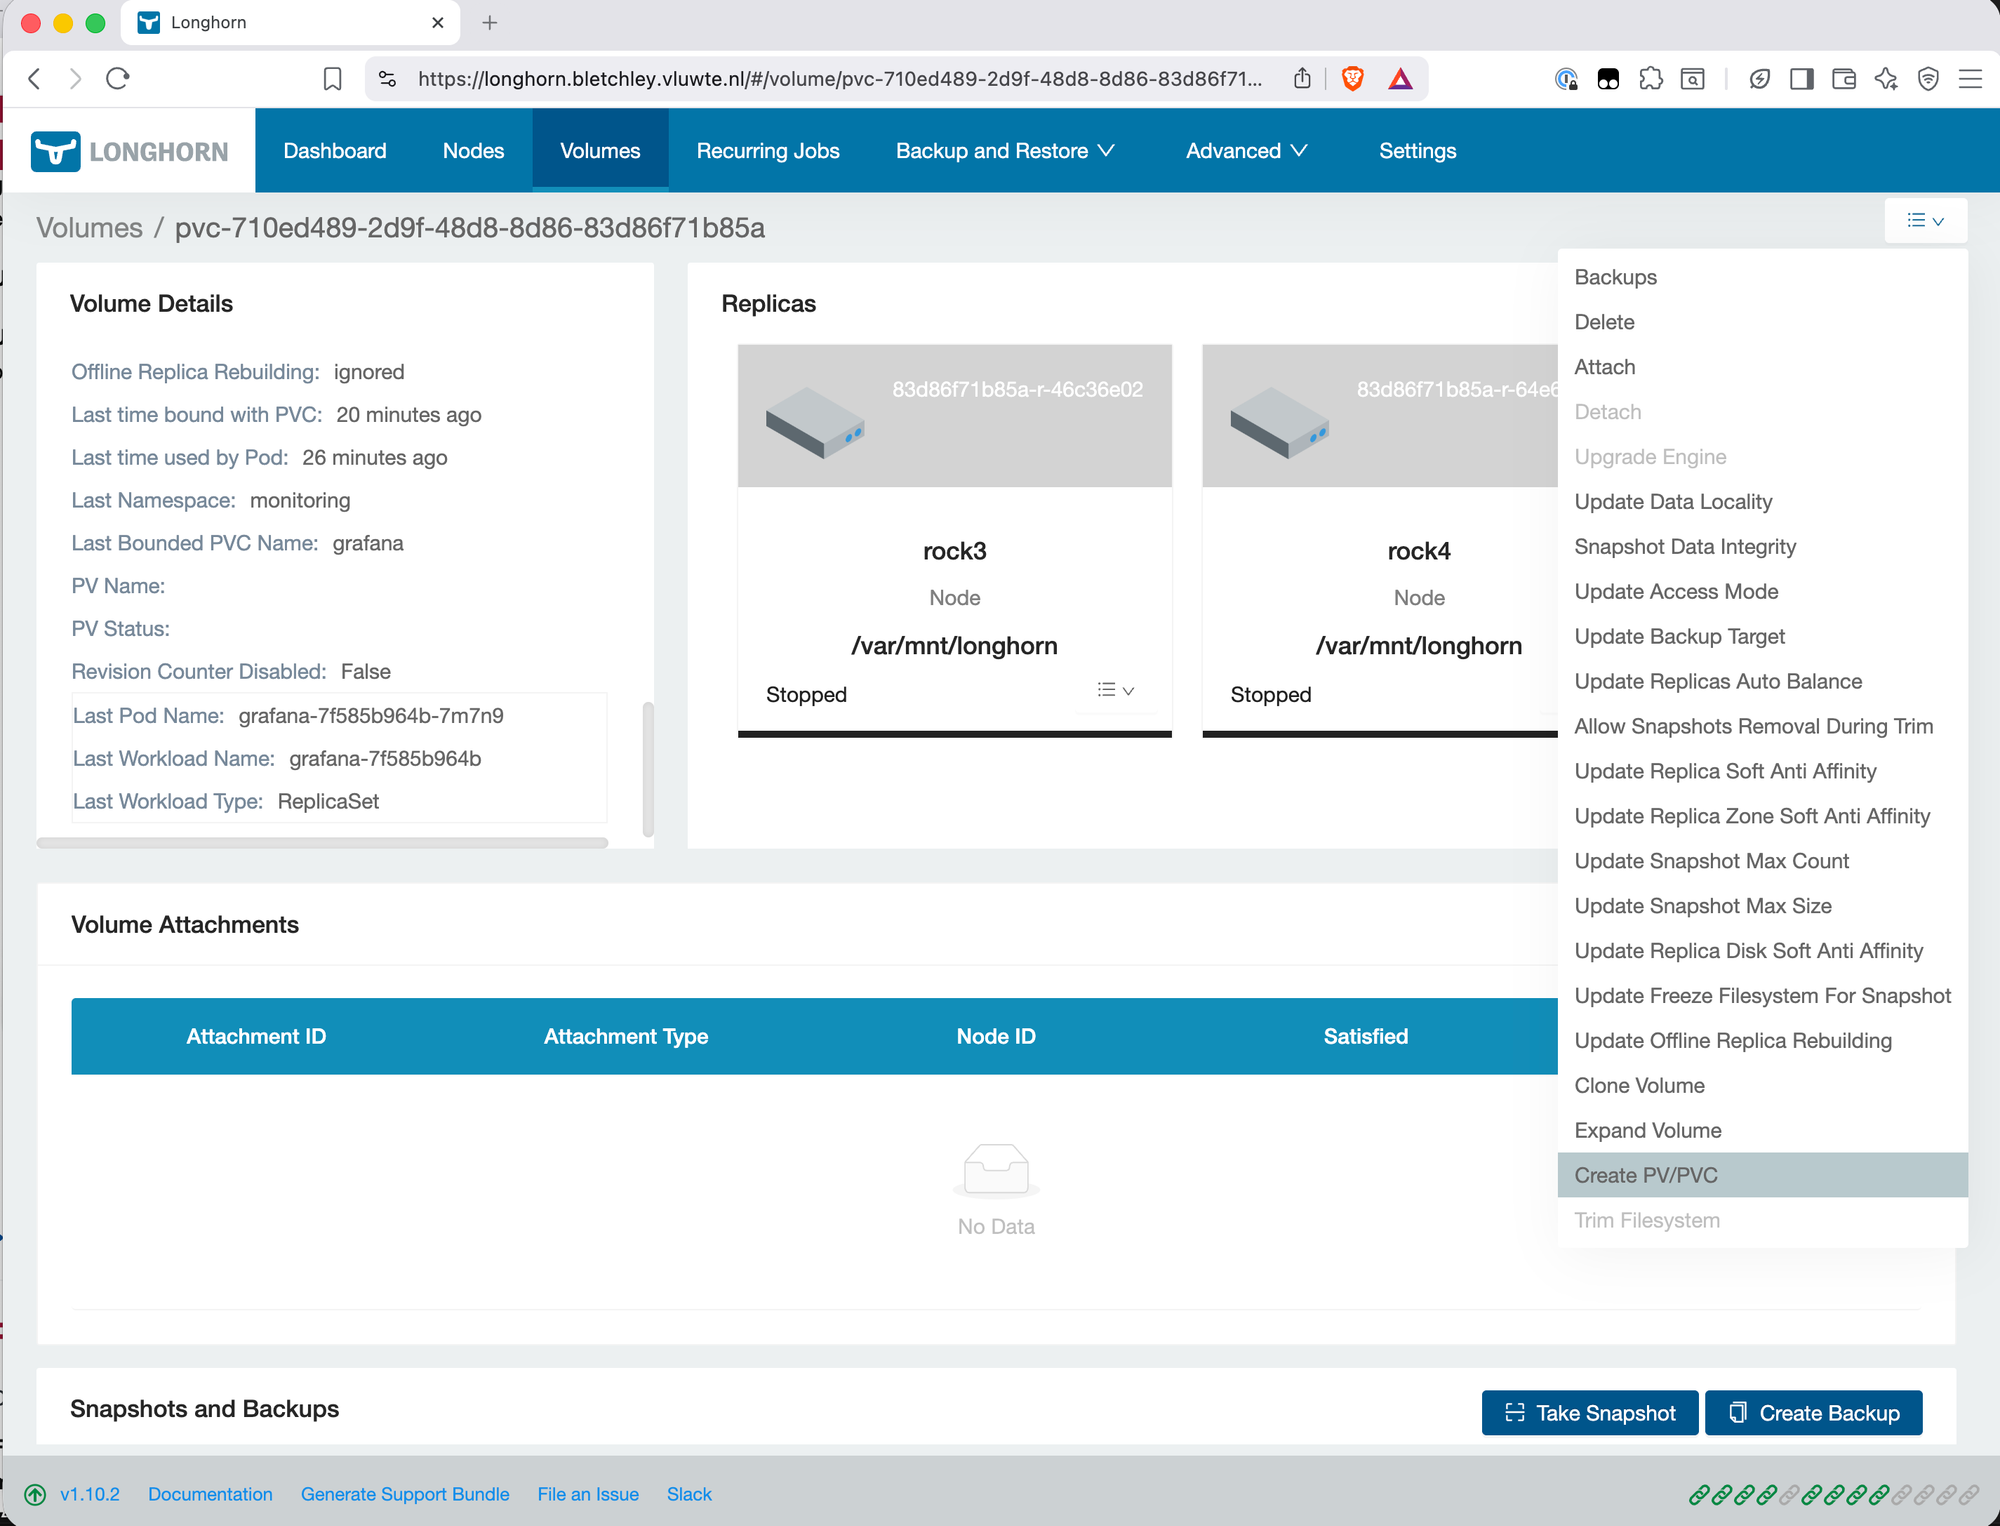The width and height of the screenshot is (2000, 1526).
Task: Click the rock3 replica disk image
Action: [815, 422]
